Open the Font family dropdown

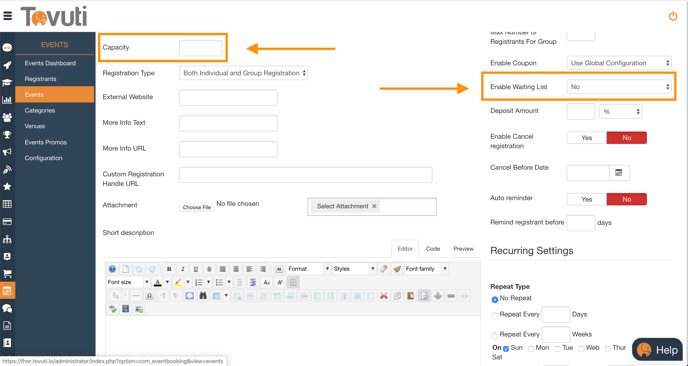[x=426, y=269]
